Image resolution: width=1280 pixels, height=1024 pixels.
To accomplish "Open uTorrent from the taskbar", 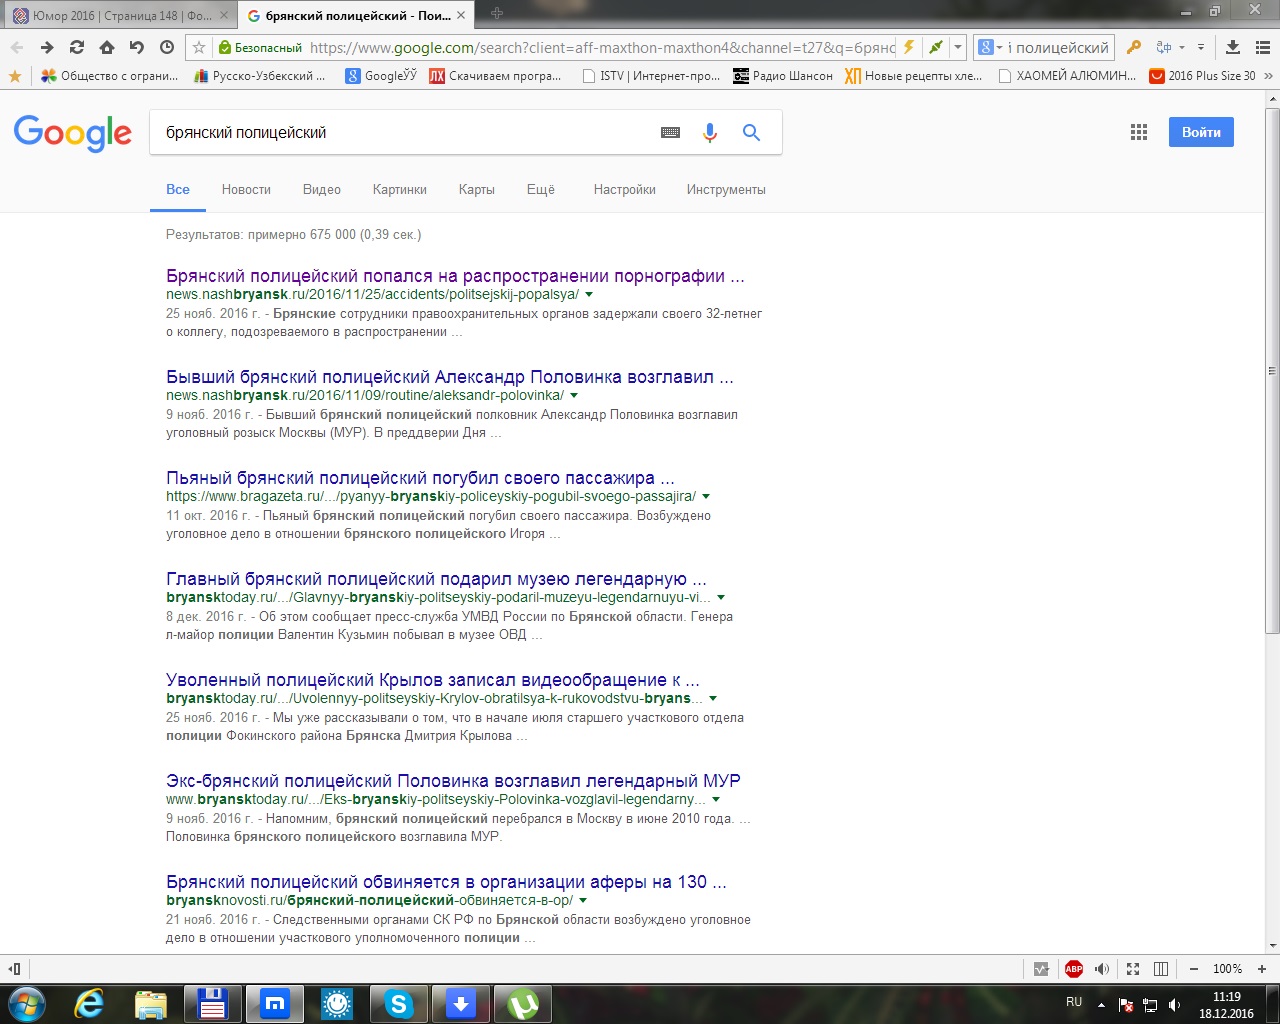I will pos(522,1003).
